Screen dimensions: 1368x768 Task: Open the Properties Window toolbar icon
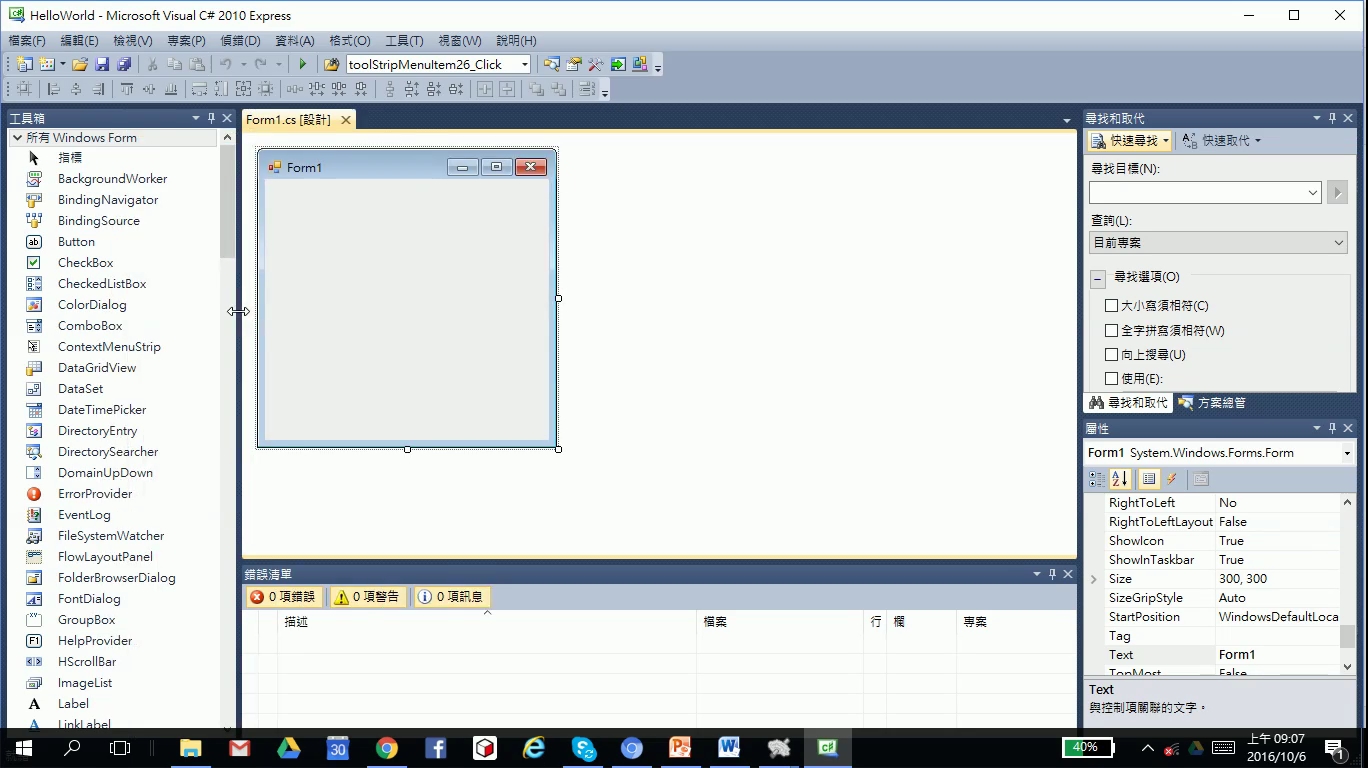click(574, 64)
